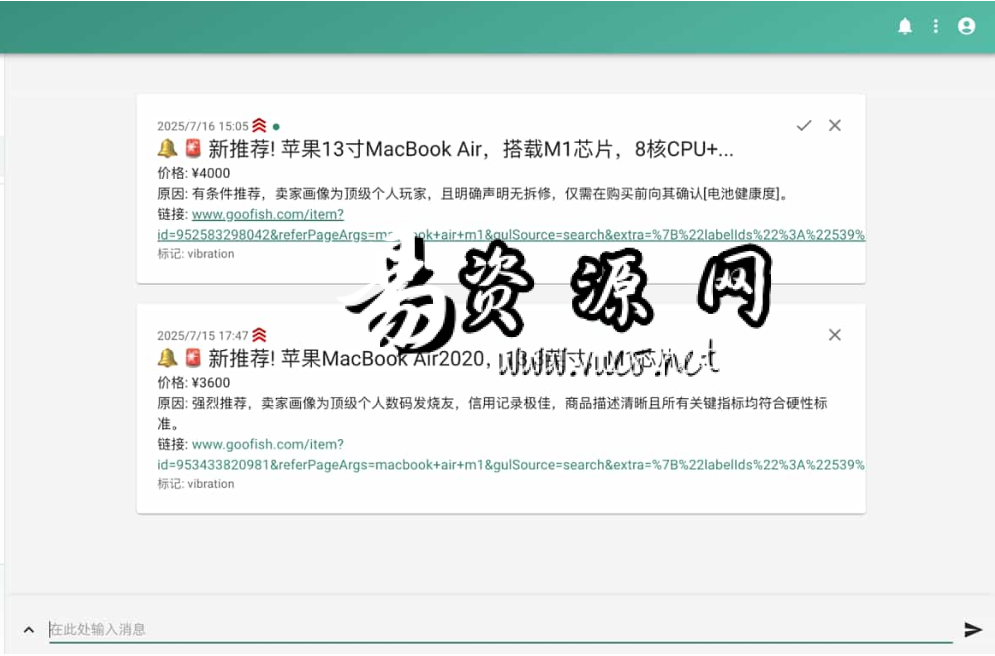This screenshot has height=656, width=995.
Task: Open the user account icon
Action: pos(966,26)
